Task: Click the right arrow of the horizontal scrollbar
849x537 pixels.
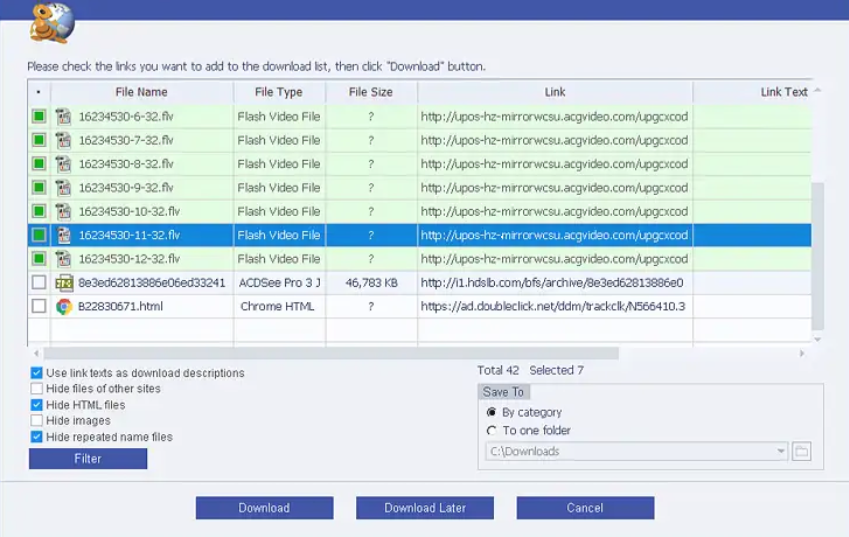Action: pyautogui.click(x=802, y=353)
